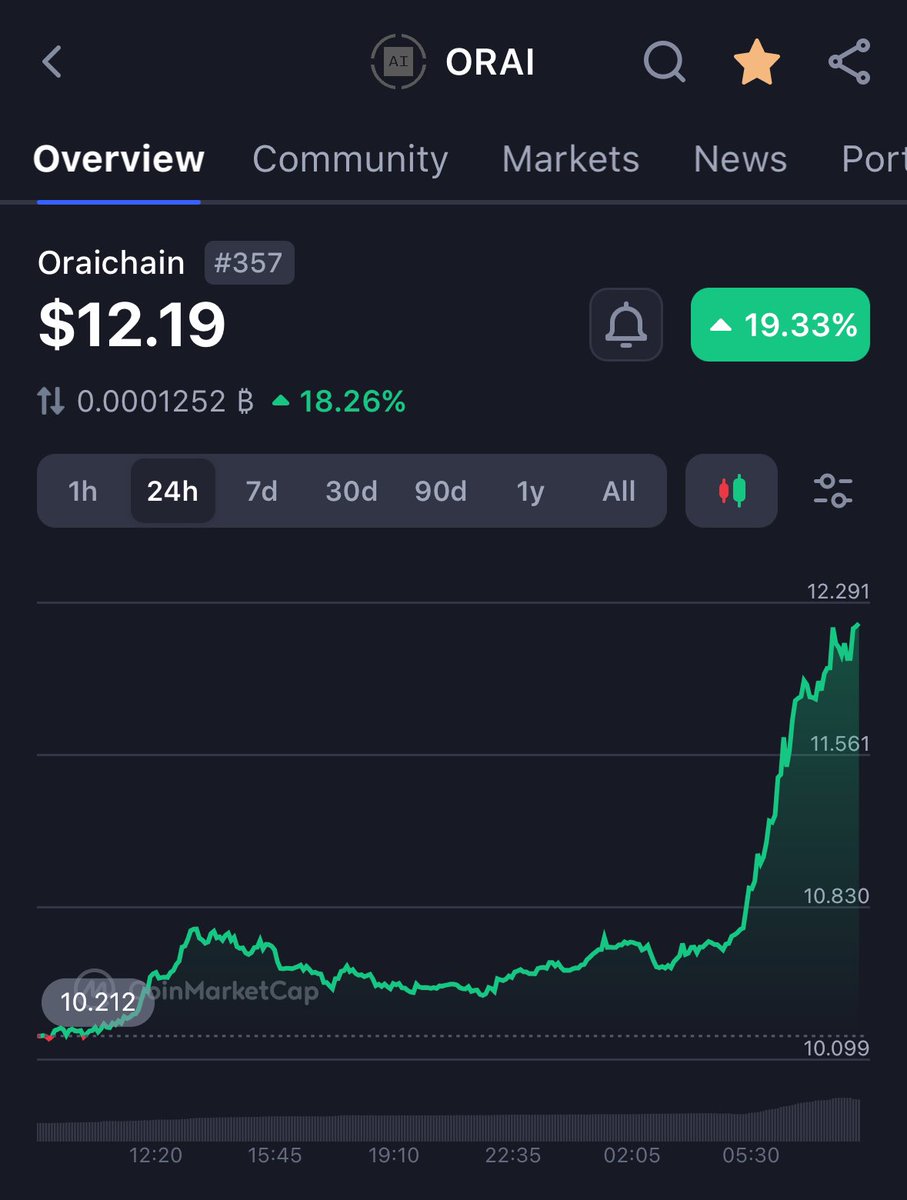Tap the back arrow

(x=52, y=61)
